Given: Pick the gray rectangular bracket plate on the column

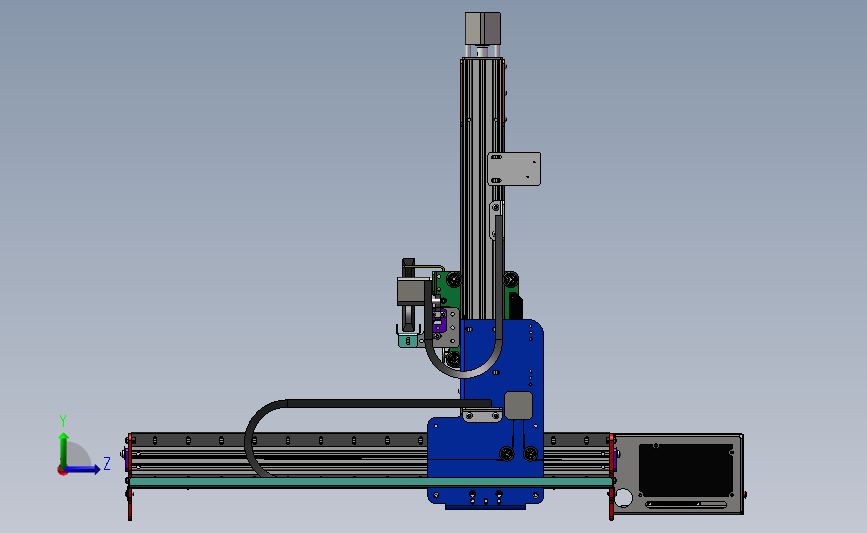Looking at the screenshot, I should coord(514,169).
